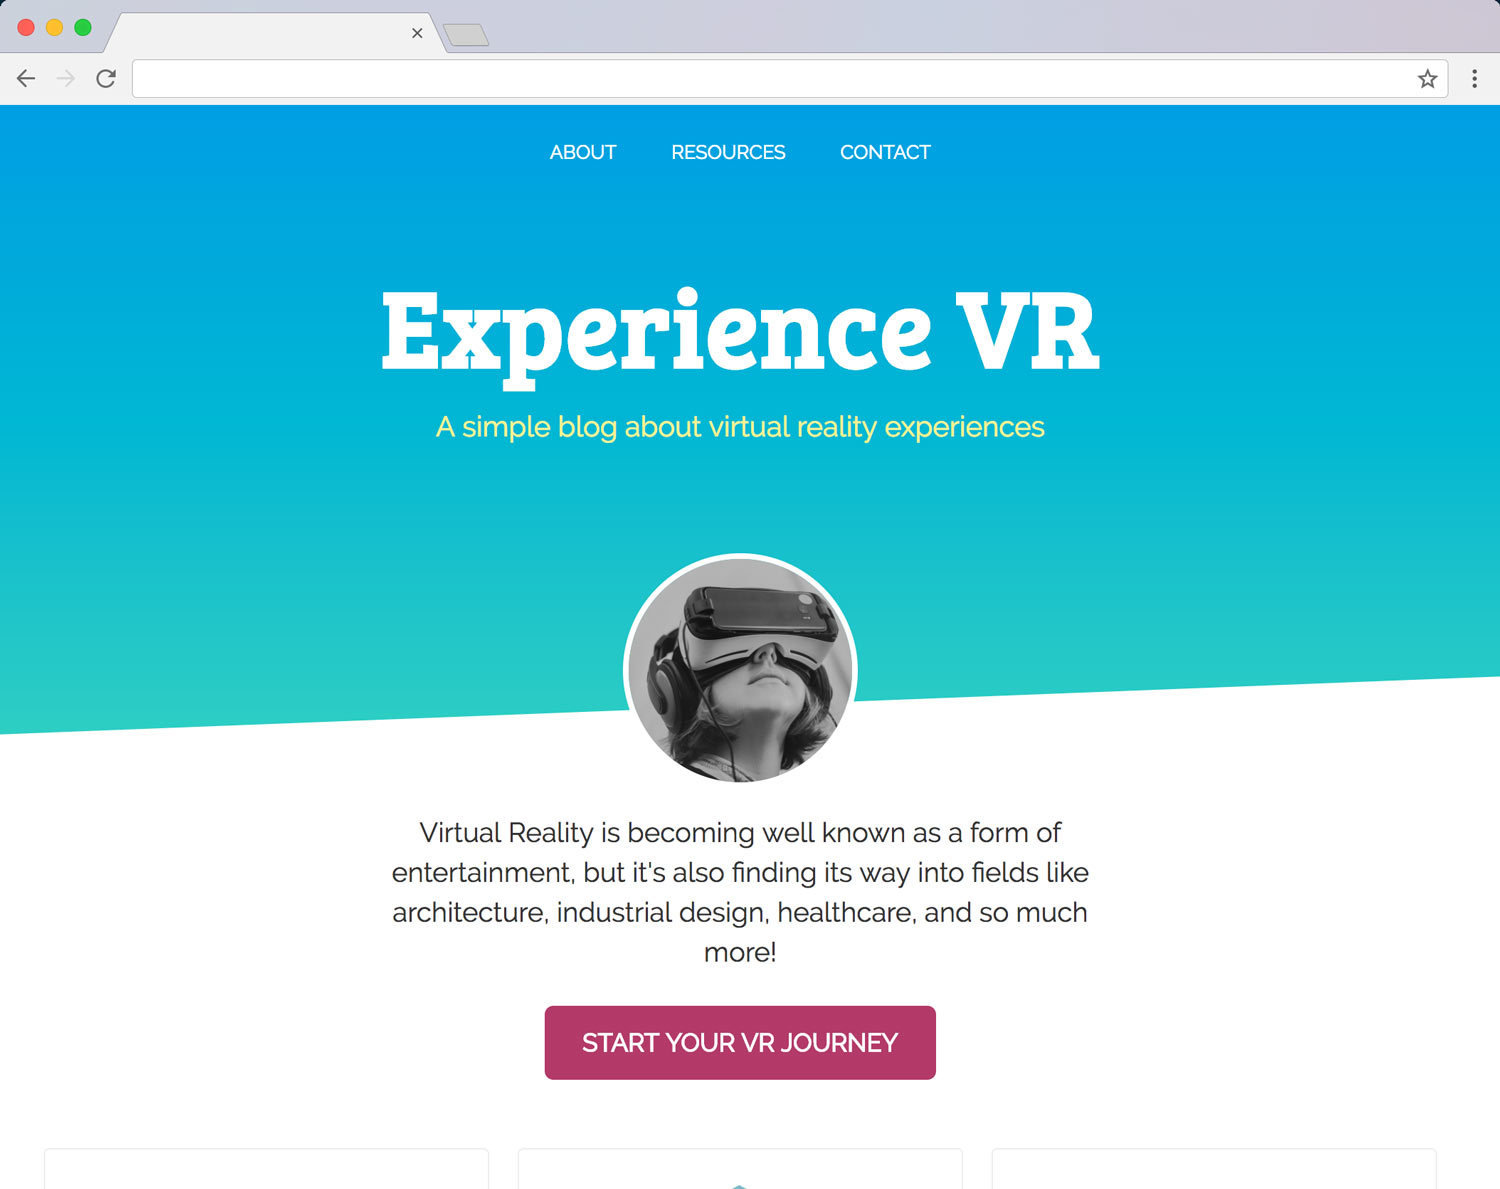Close the current browser tab

417,33
